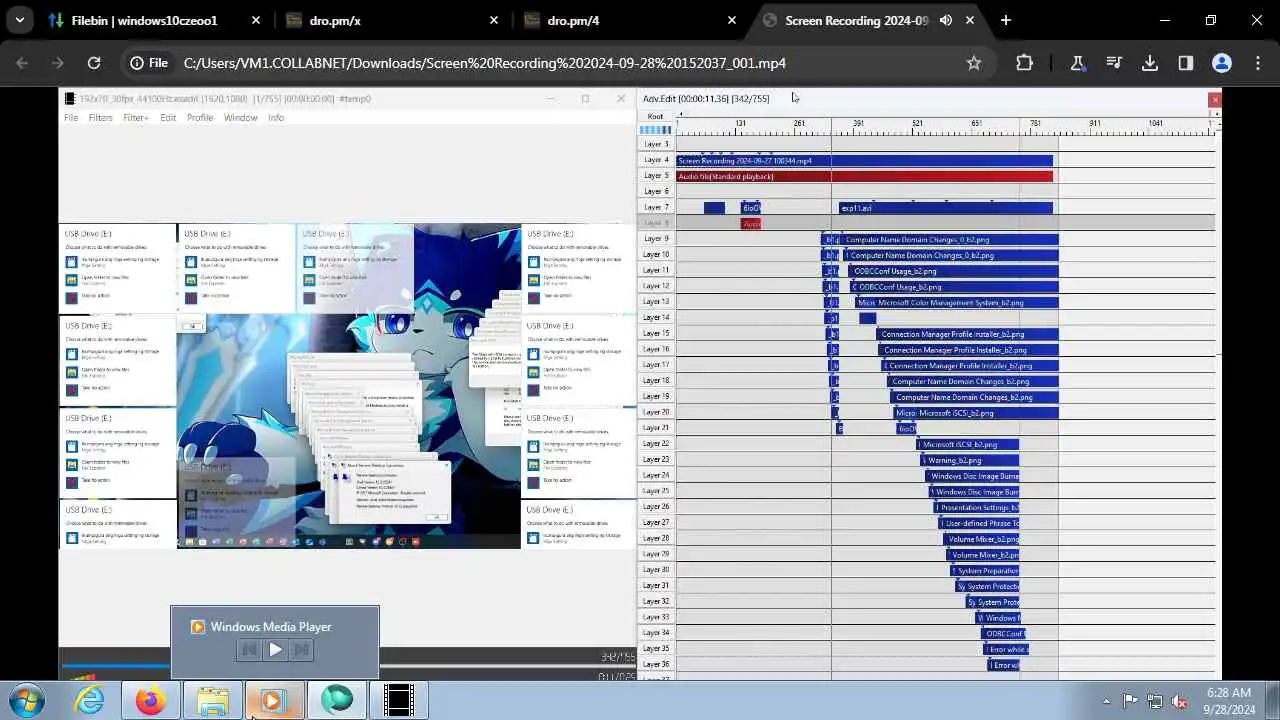
Task: Toggle Layer 13 visibility button
Action: tap(656, 302)
